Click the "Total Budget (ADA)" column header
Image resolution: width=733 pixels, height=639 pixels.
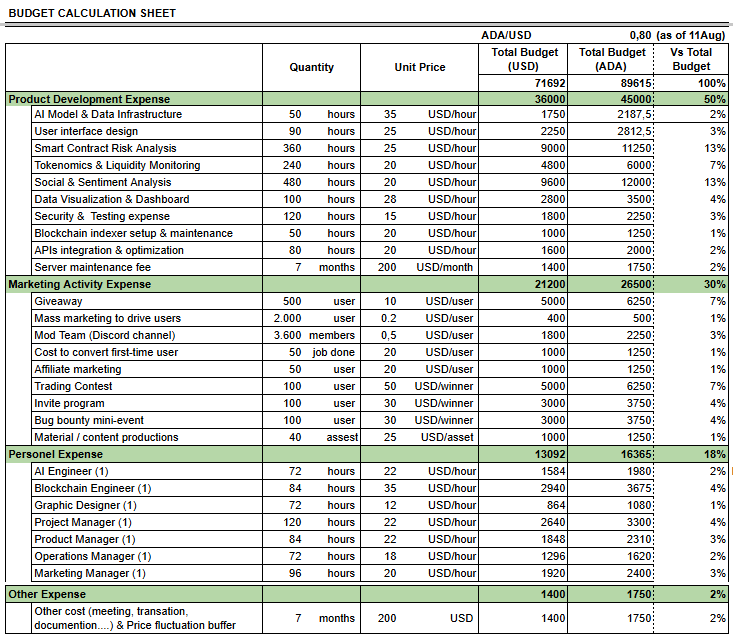click(x=612, y=59)
